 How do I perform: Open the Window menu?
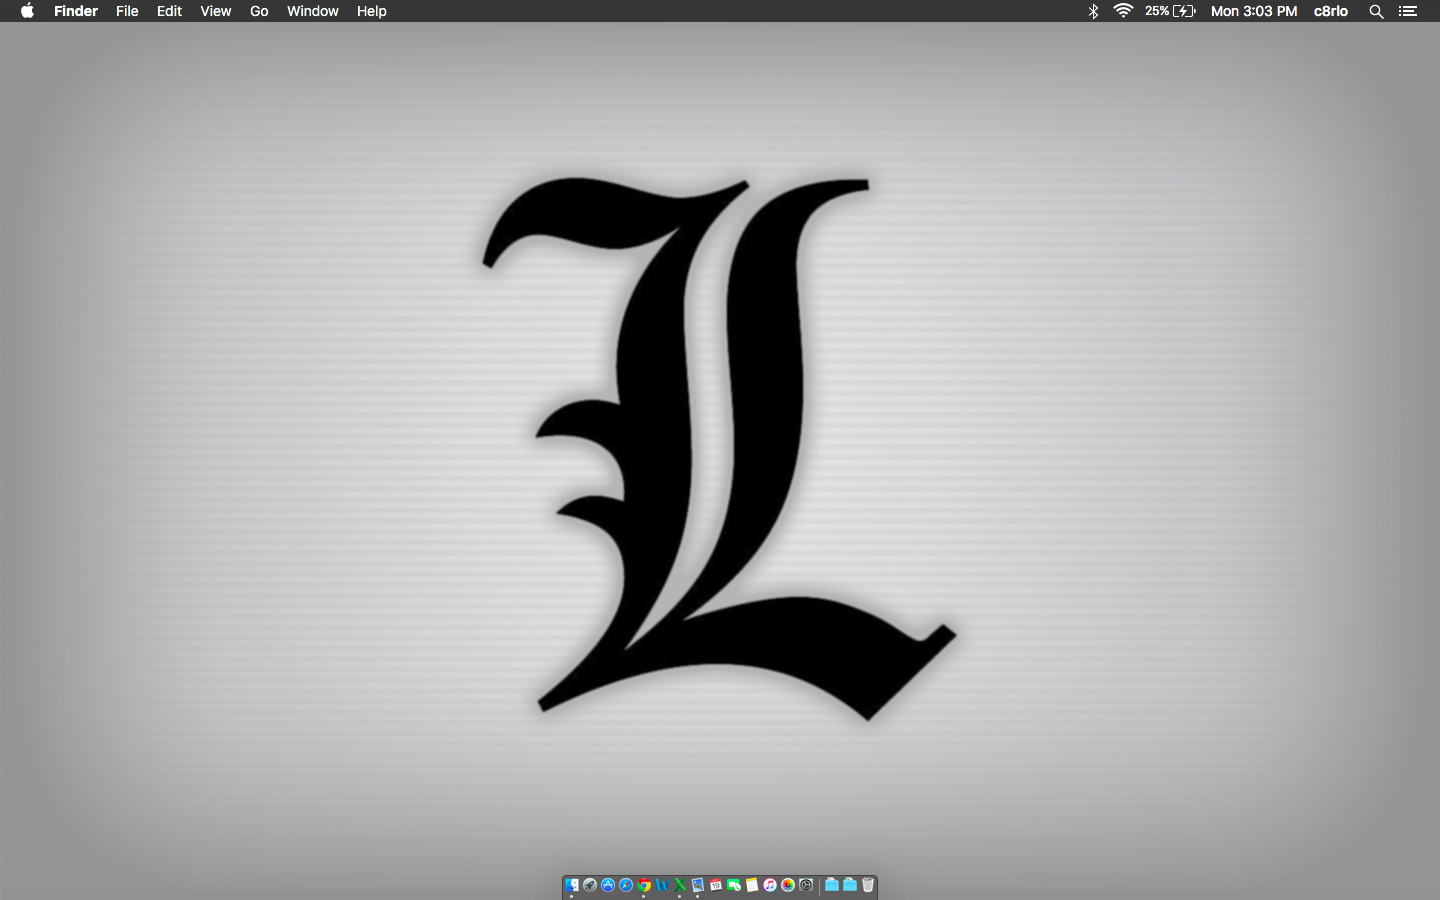tap(313, 11)
